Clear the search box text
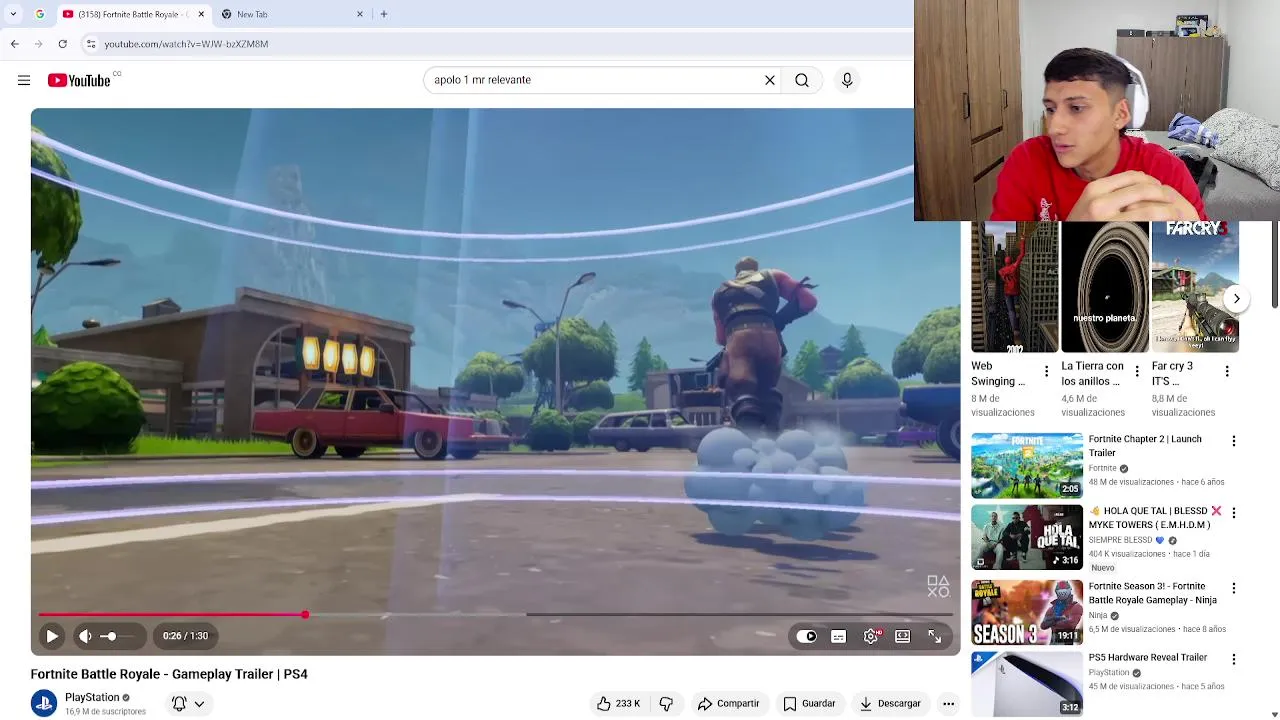The image size is (1280, 720). pyautogui.click(x=770, y=80)
